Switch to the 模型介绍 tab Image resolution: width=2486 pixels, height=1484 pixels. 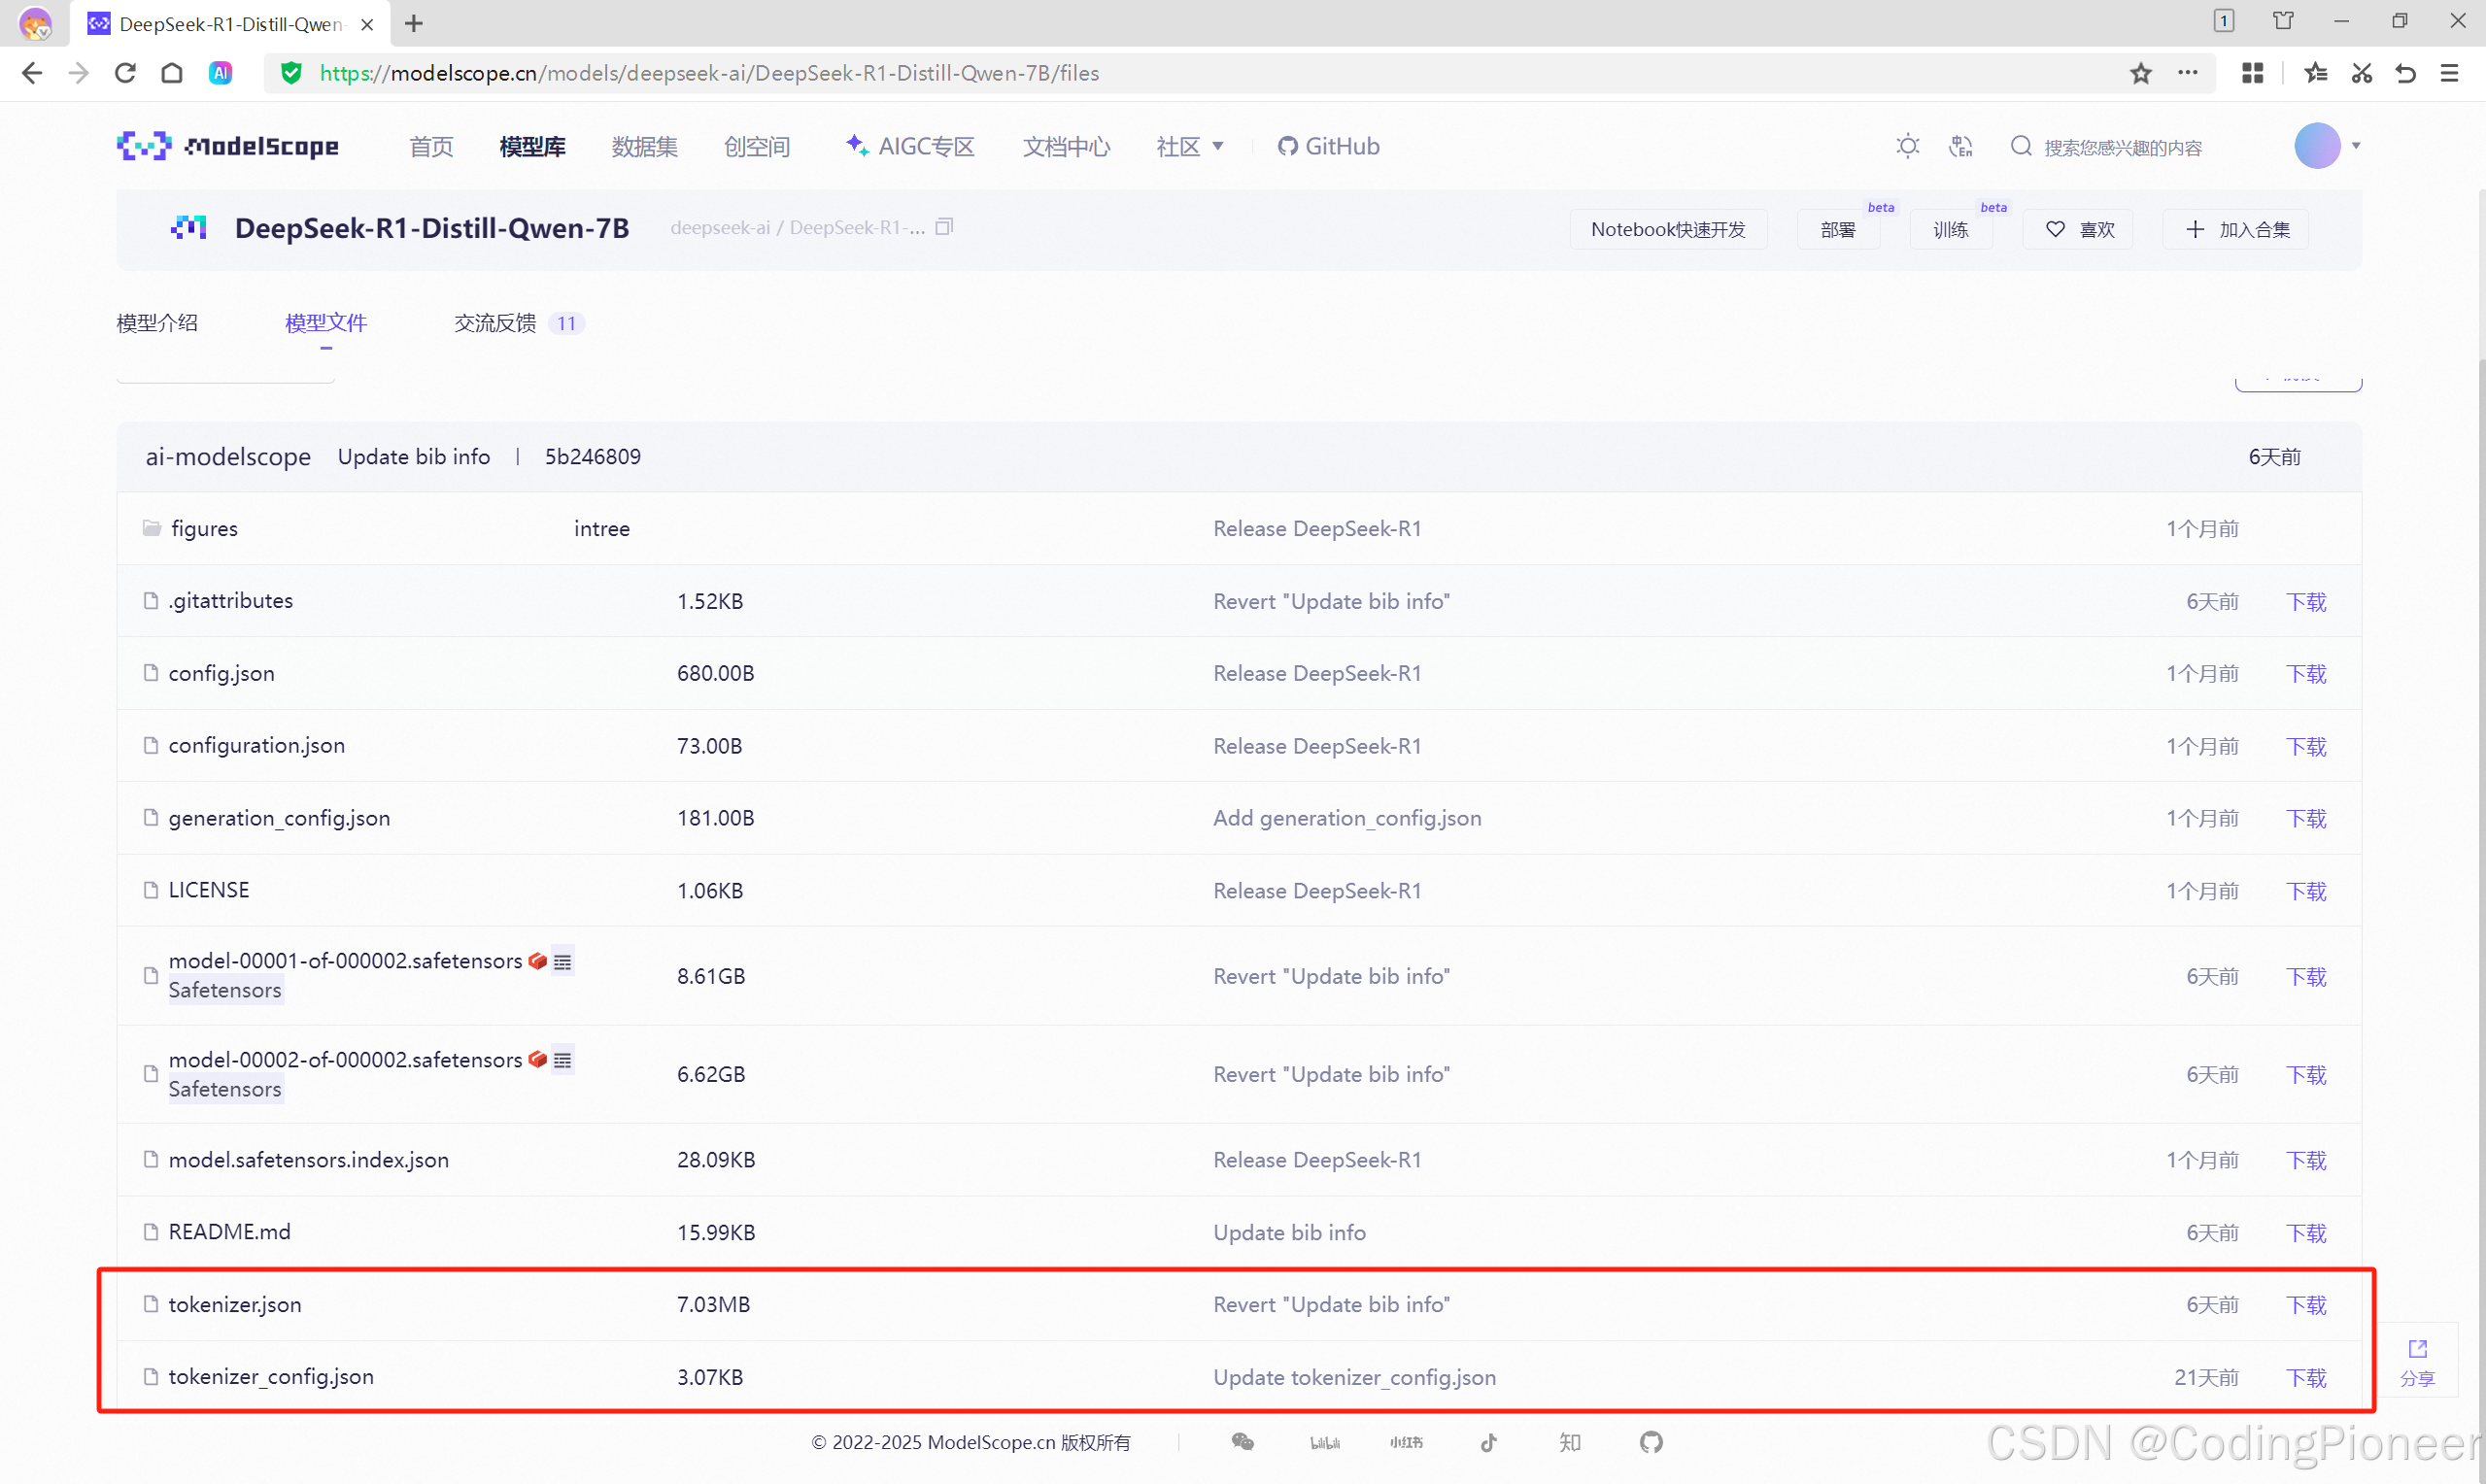[x=157, y=323]
